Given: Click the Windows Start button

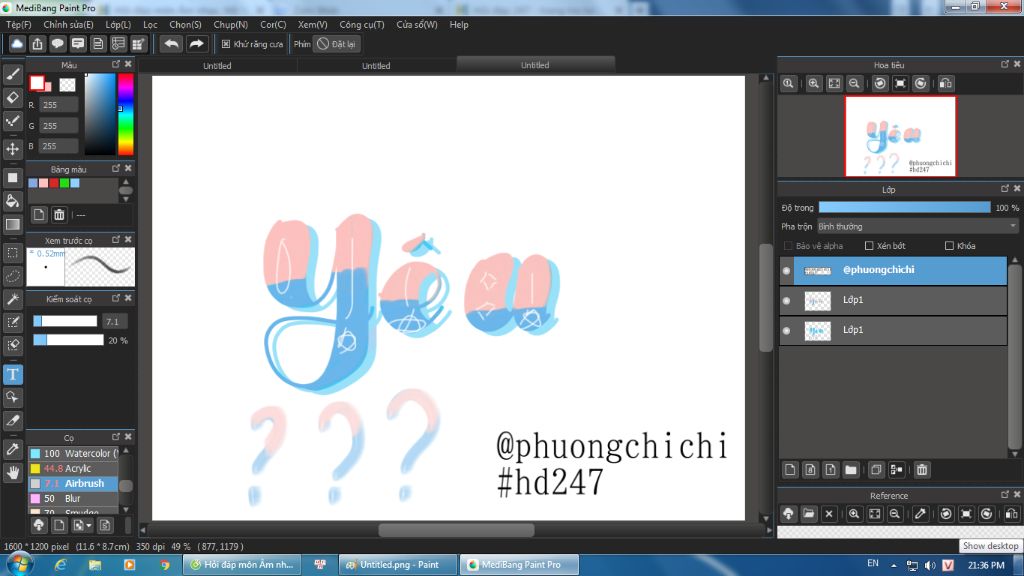Looking at the screenshot, I should (19, 565).
